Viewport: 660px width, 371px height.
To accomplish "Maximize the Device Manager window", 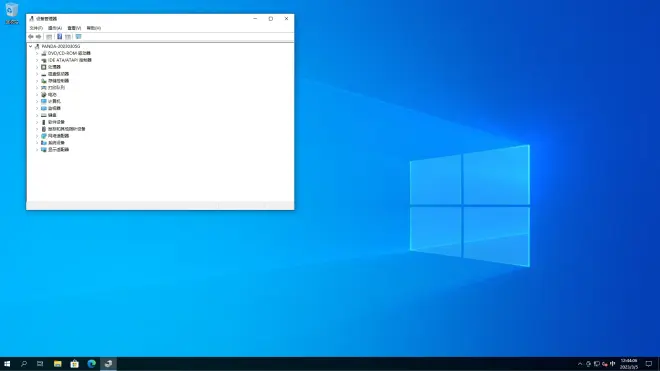I will (x=271, y=19).
